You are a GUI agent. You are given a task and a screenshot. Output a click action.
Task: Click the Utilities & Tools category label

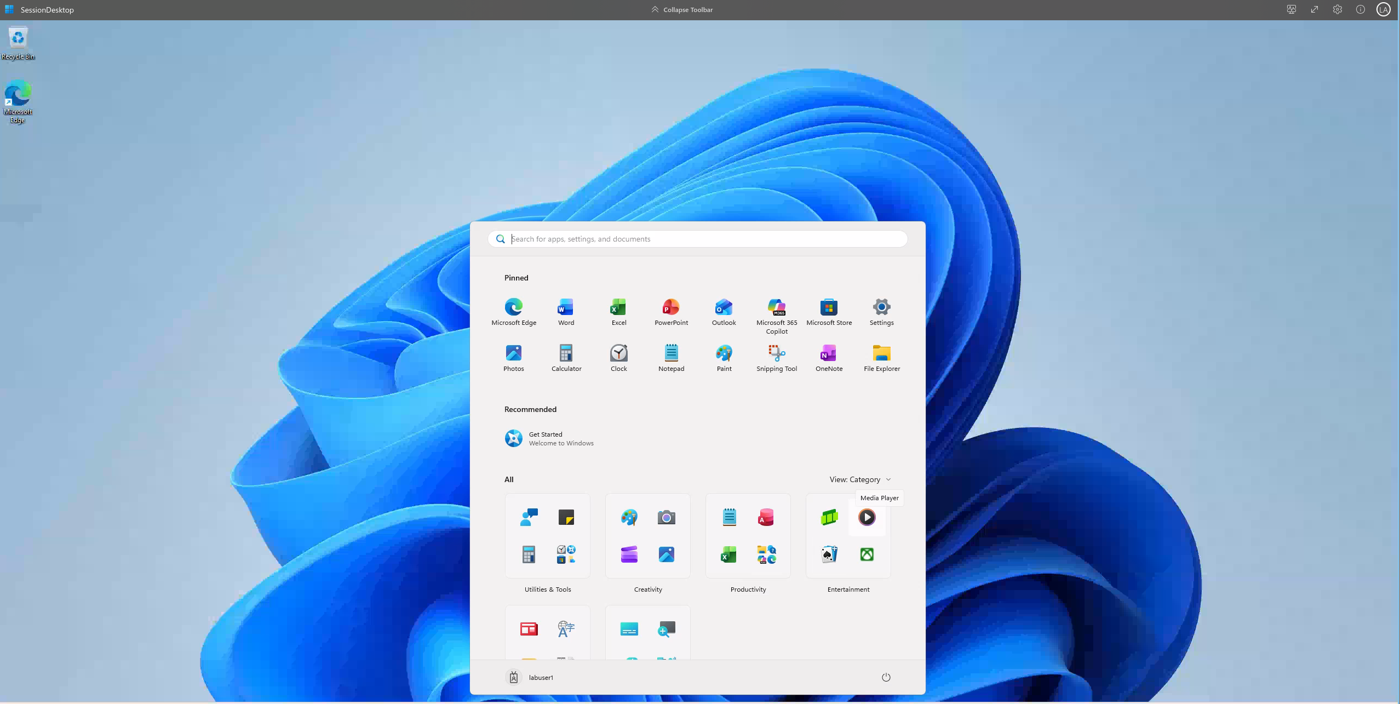tap(548, 590)
